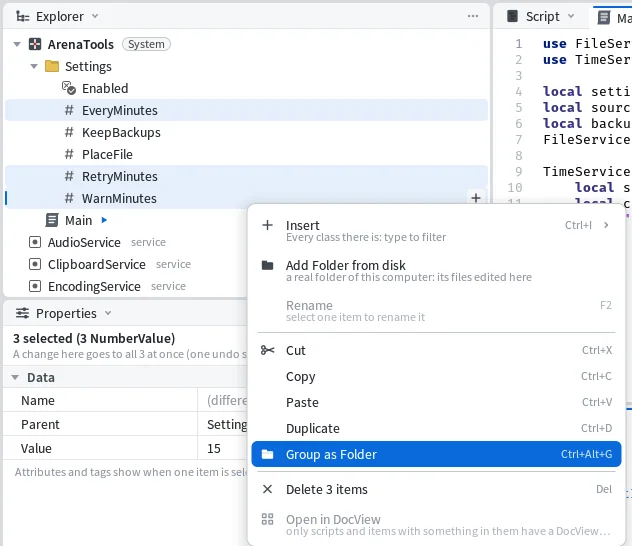The width and height of the screenshot is (632, 546).
Task: Click the ClipboardService icon
Action: pos(35,264)
